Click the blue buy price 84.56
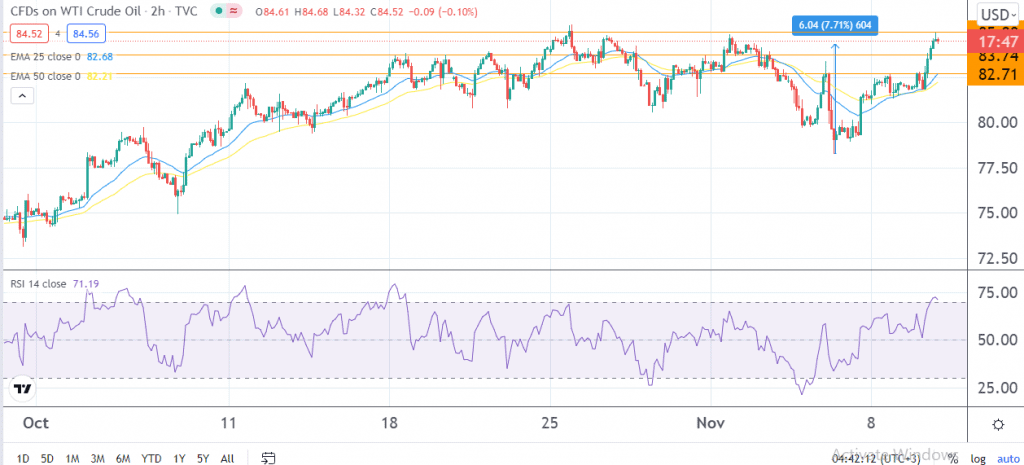Screen dimensions: 1024x465 [x=85, y=32]
